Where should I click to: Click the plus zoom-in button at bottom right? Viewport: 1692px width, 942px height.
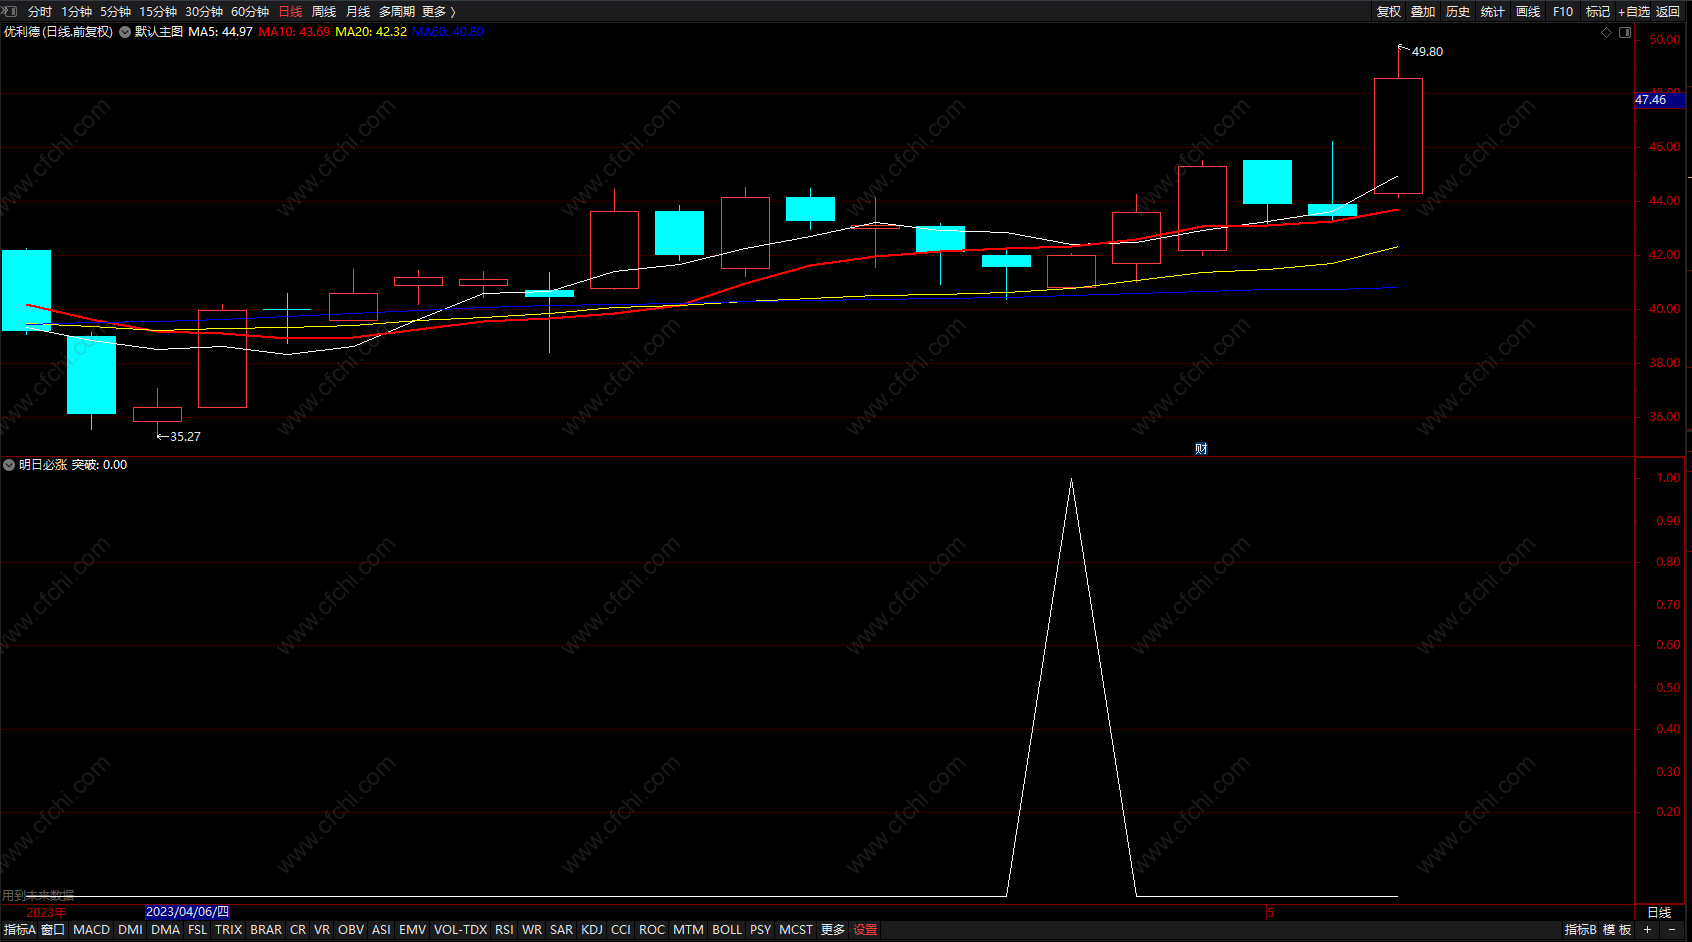[1647, 930]
